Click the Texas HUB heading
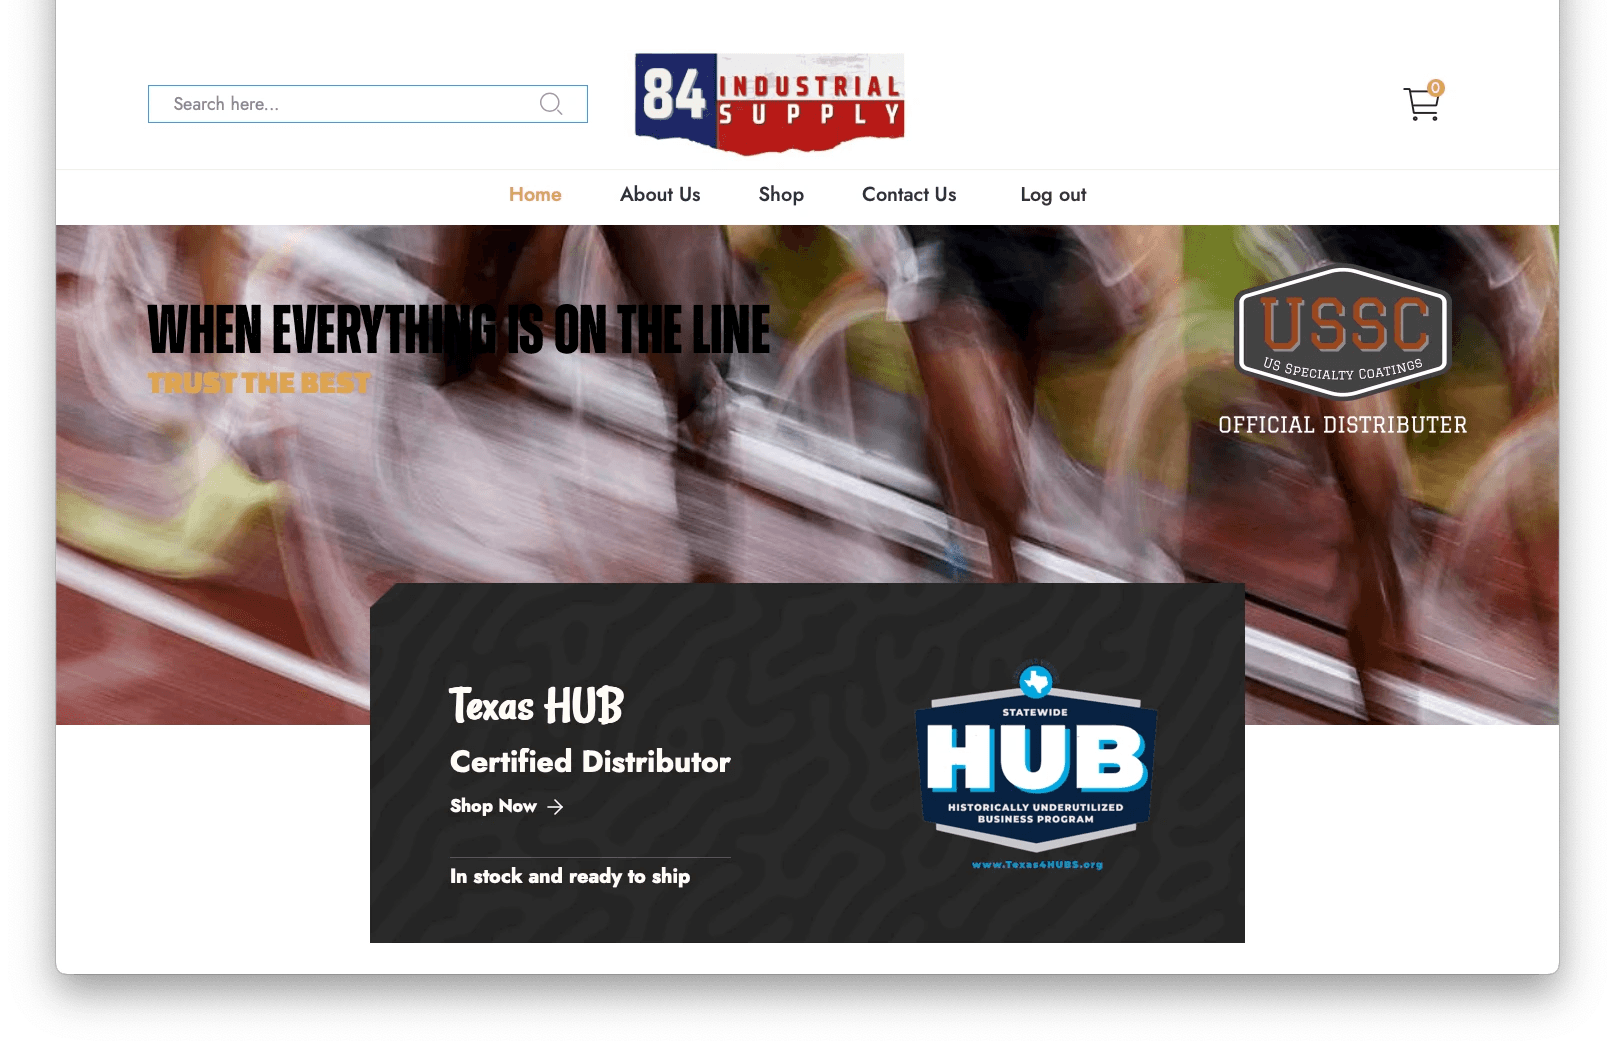1615x1048 pixels. point(536,705)
